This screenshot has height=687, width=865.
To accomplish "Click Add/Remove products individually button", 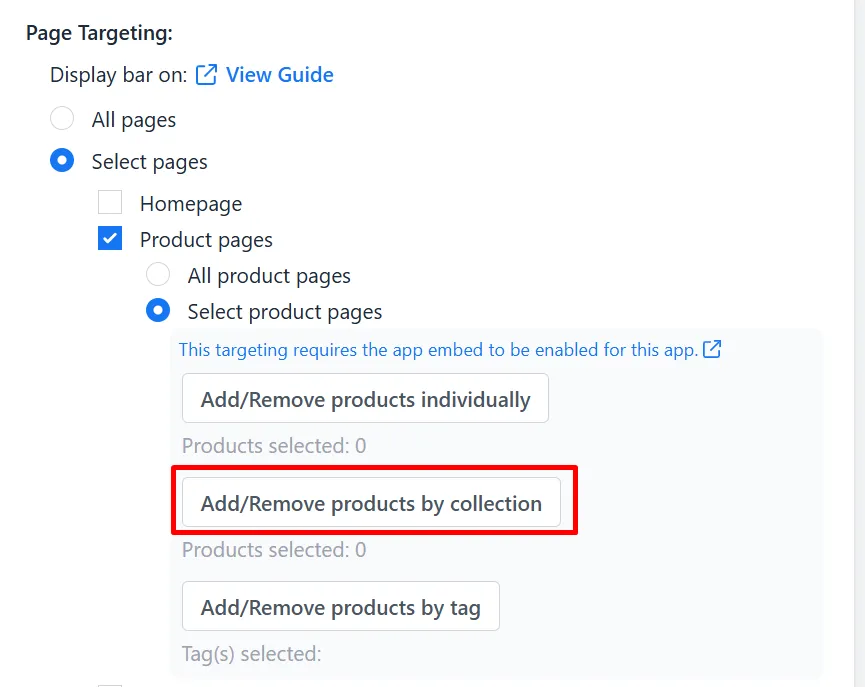I will [365, 398].
